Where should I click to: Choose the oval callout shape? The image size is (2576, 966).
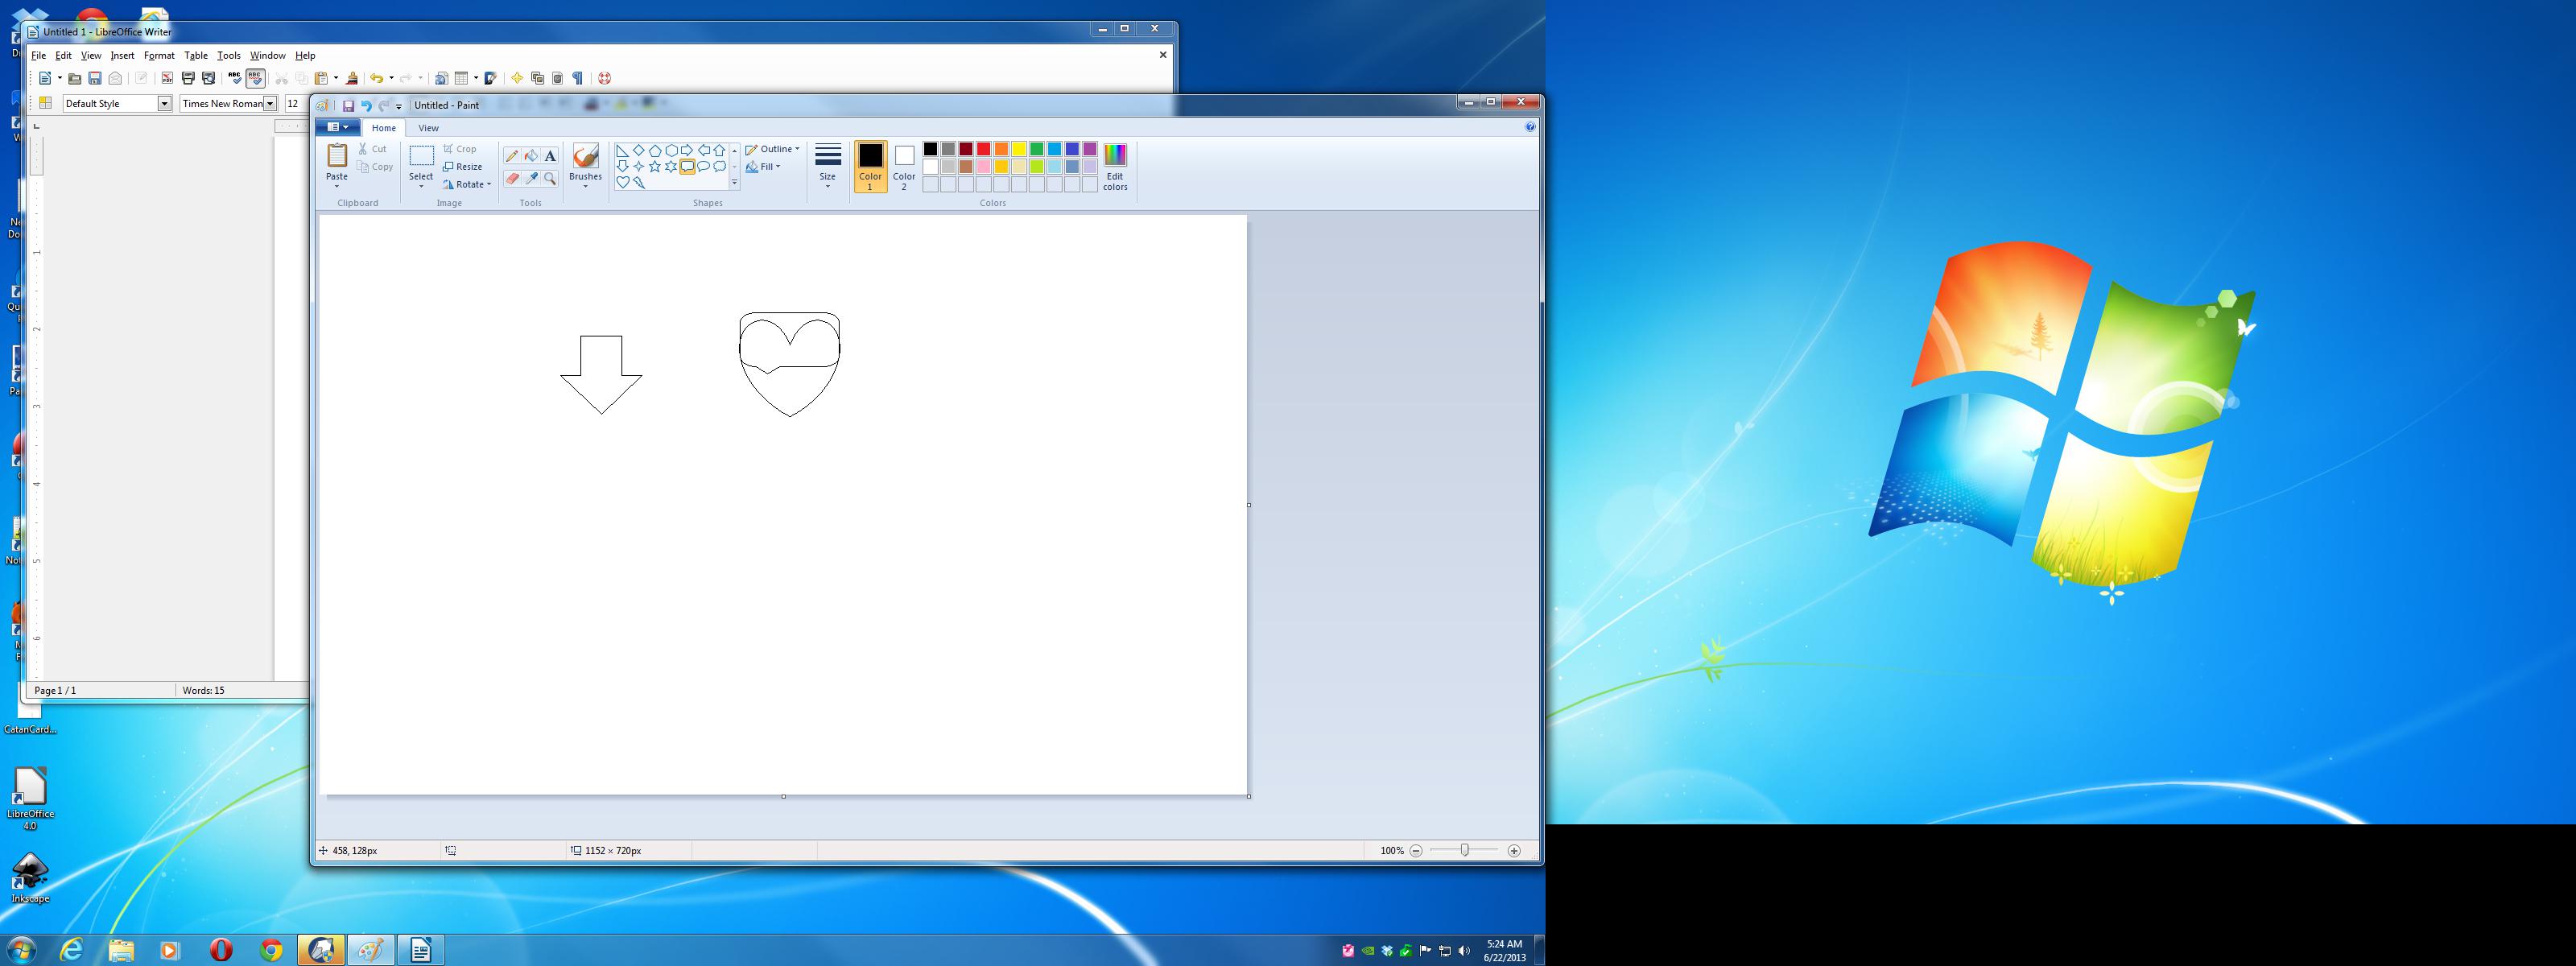(x=703, y=167)
